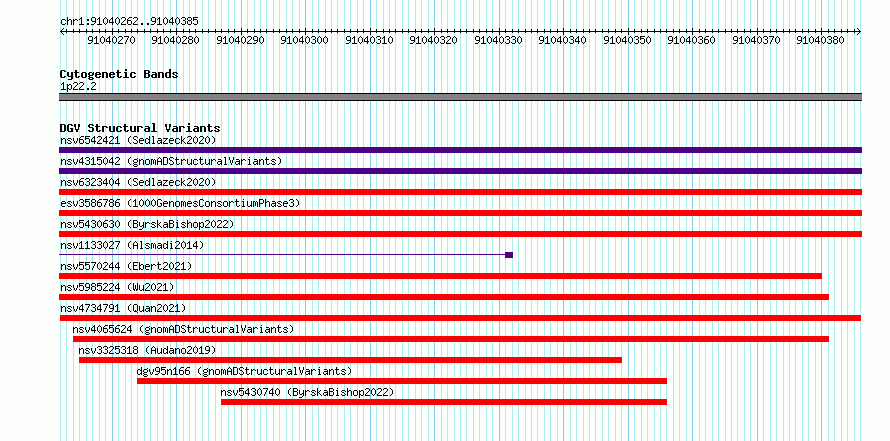Viewport: 890px width, 441px height.
Task: Open nsv3325318 (Audano2019) label
Action: pos(147,350)
